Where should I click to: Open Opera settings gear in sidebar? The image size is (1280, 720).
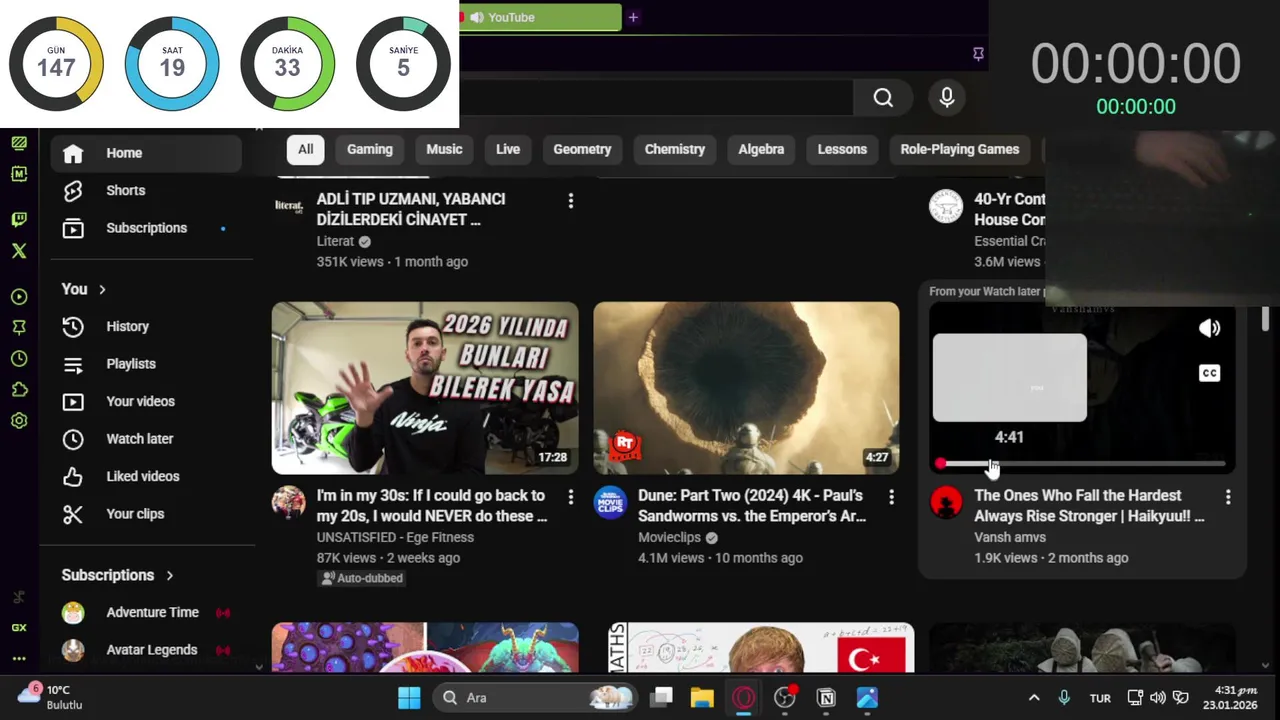tap(19, 421)
